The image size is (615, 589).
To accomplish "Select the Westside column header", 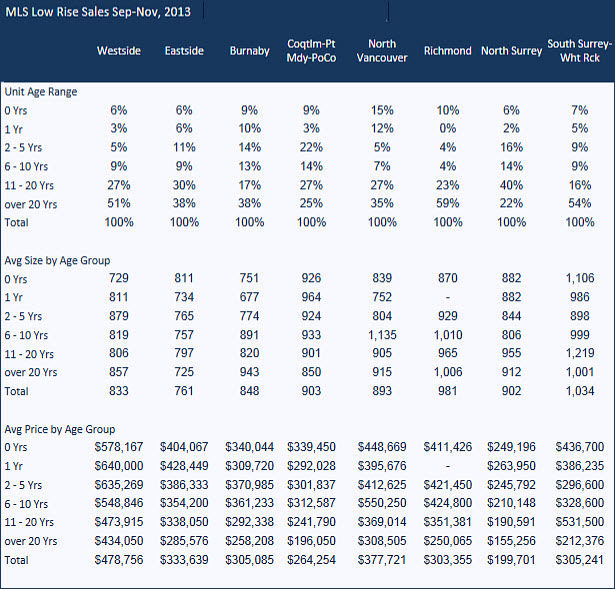I will [119, 51].
